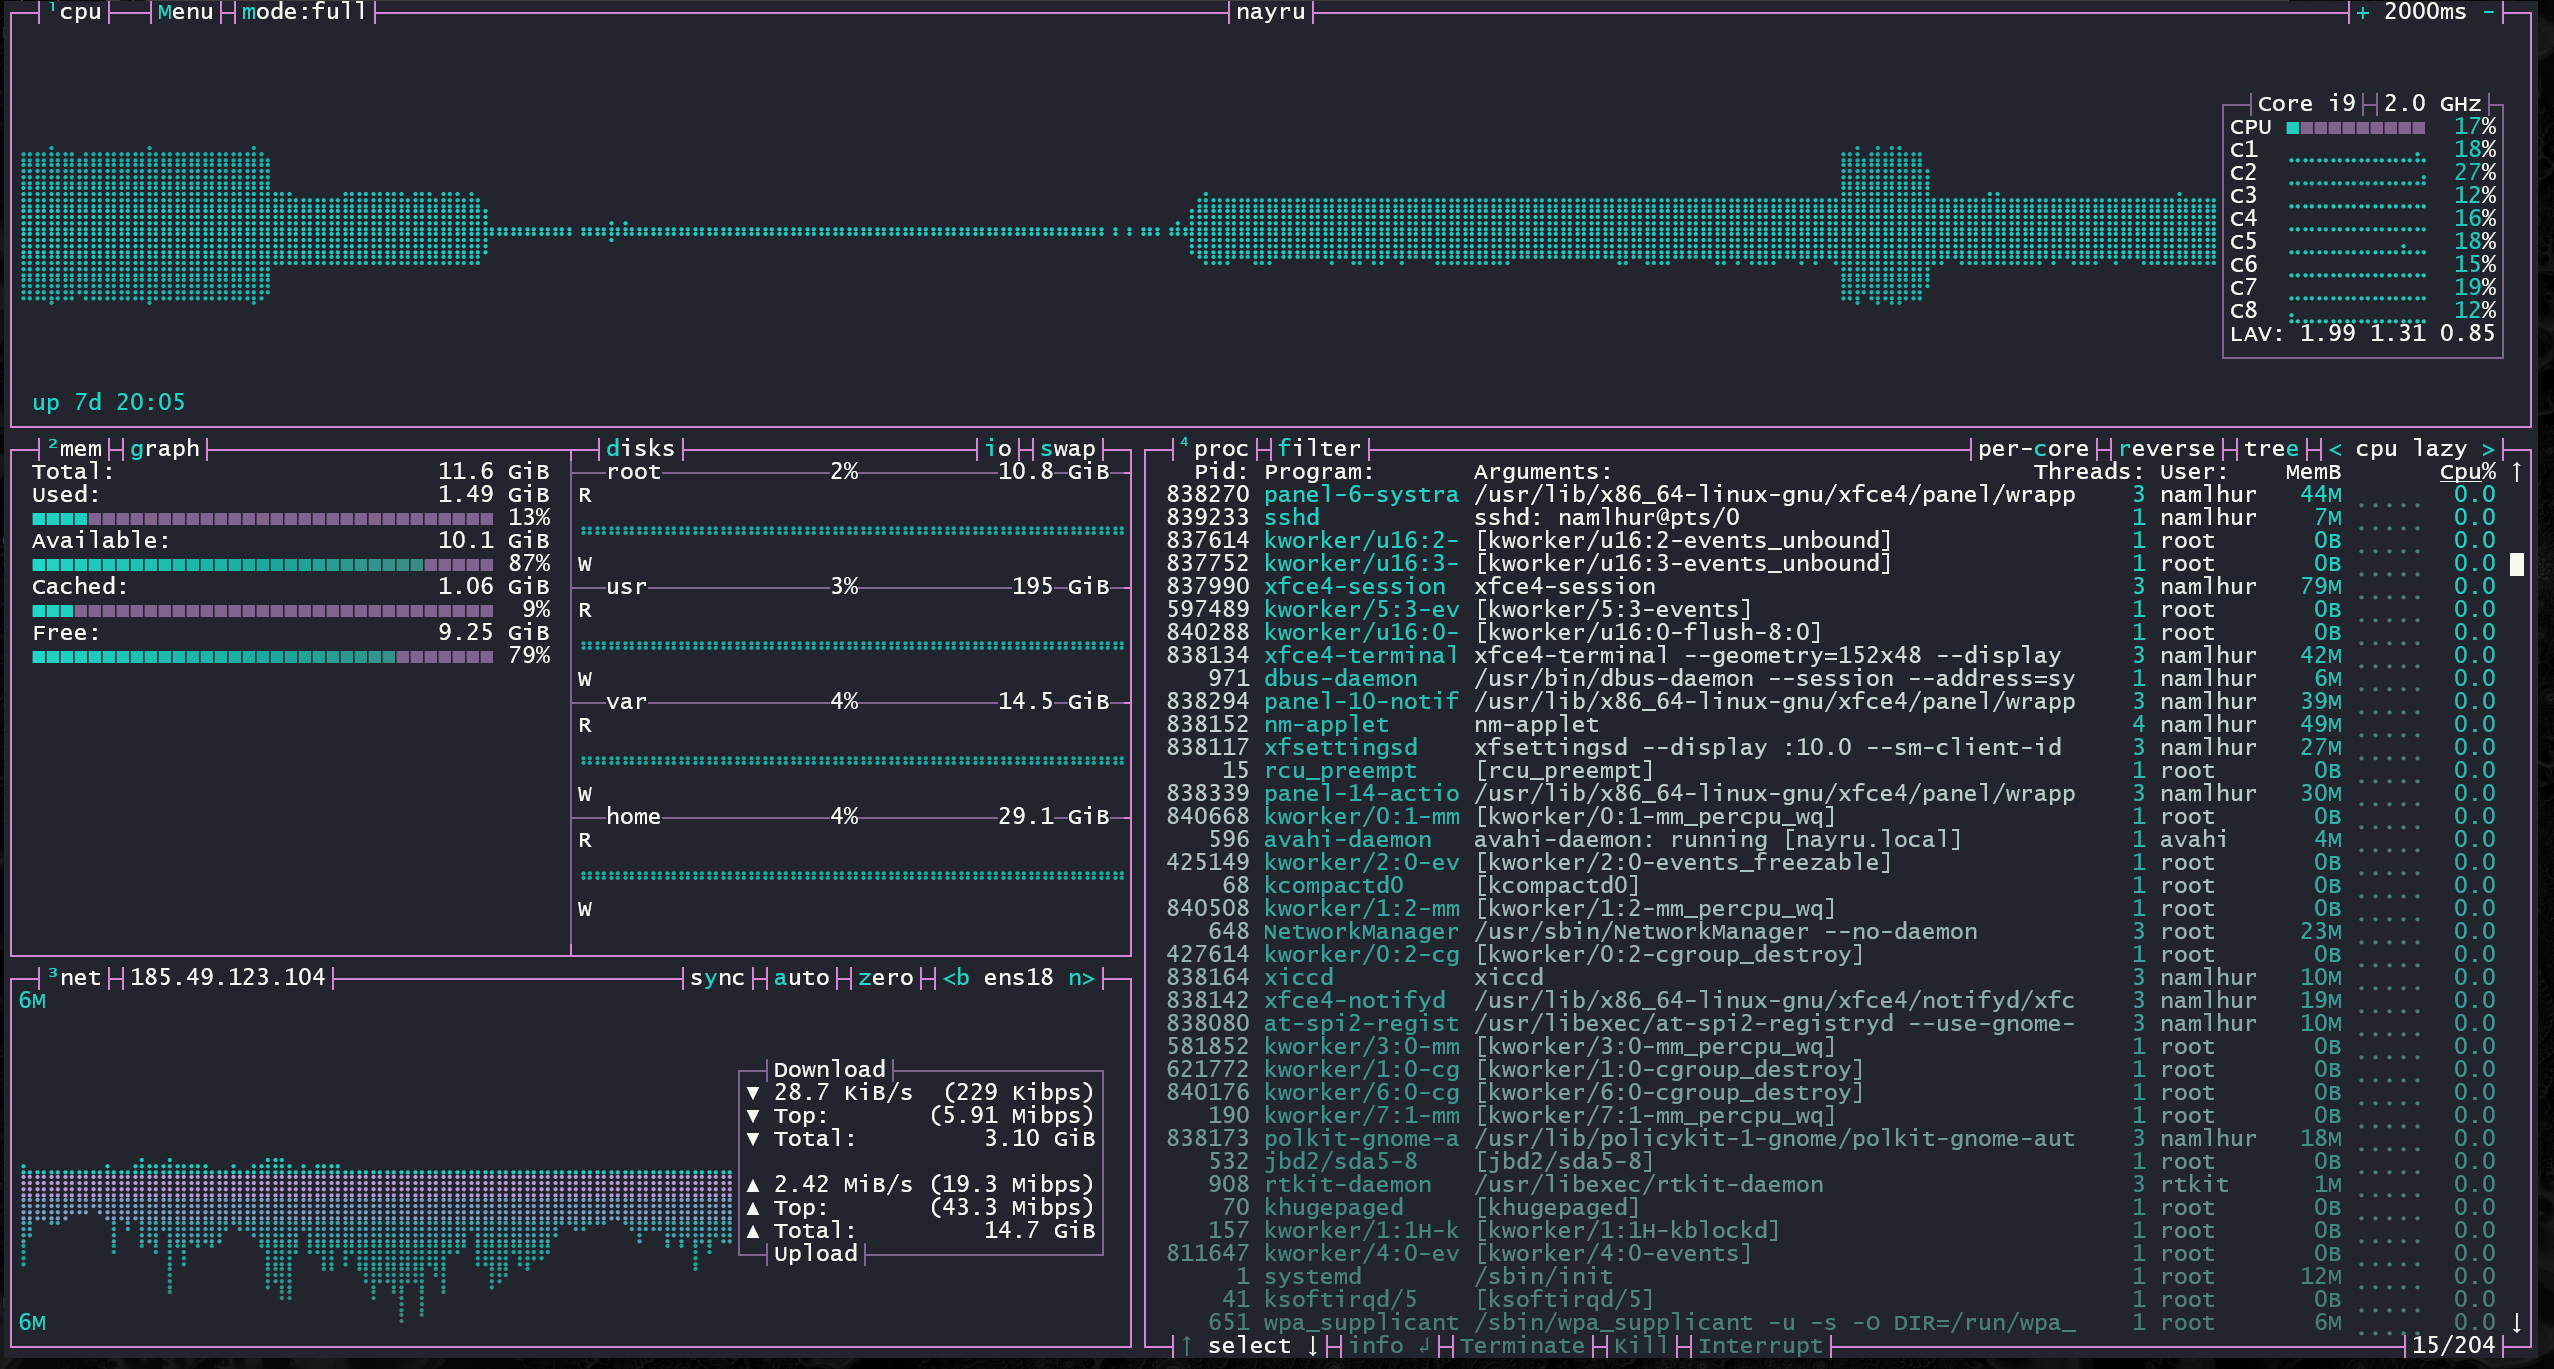Select the xfce4-session process row
This screenshot has width=2554, height=1369.
1355,587
